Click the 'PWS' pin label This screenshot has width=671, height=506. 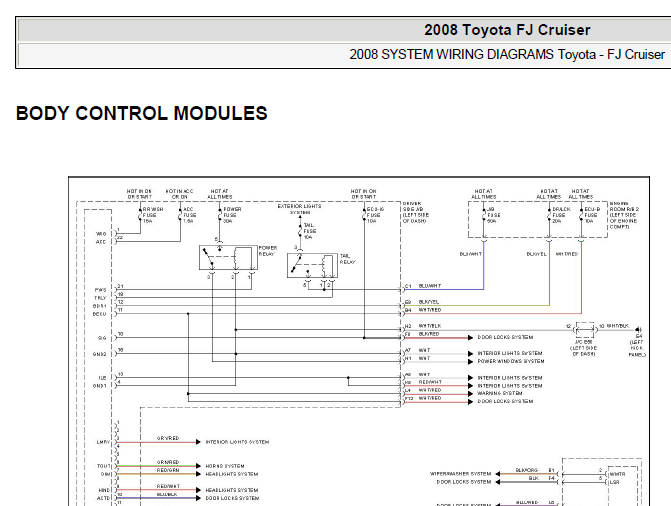[x=101, y=290]
